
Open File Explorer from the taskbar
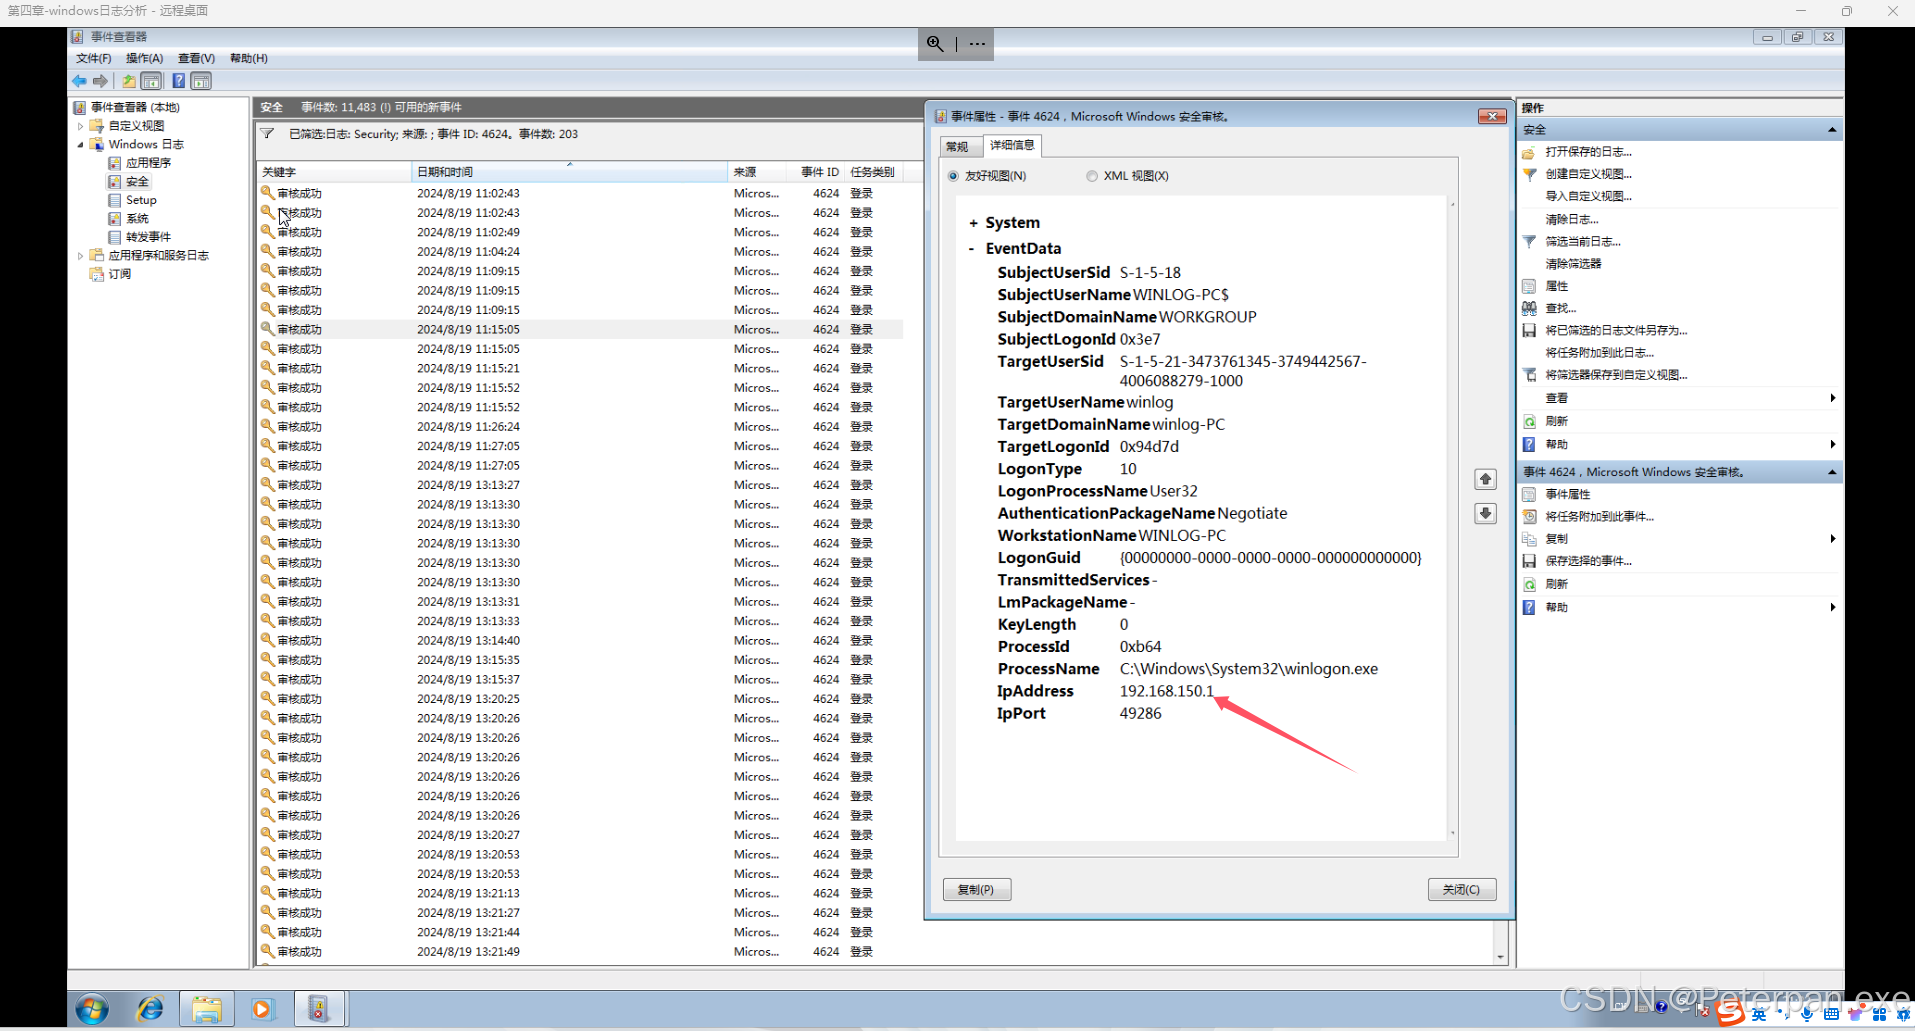207,1009
